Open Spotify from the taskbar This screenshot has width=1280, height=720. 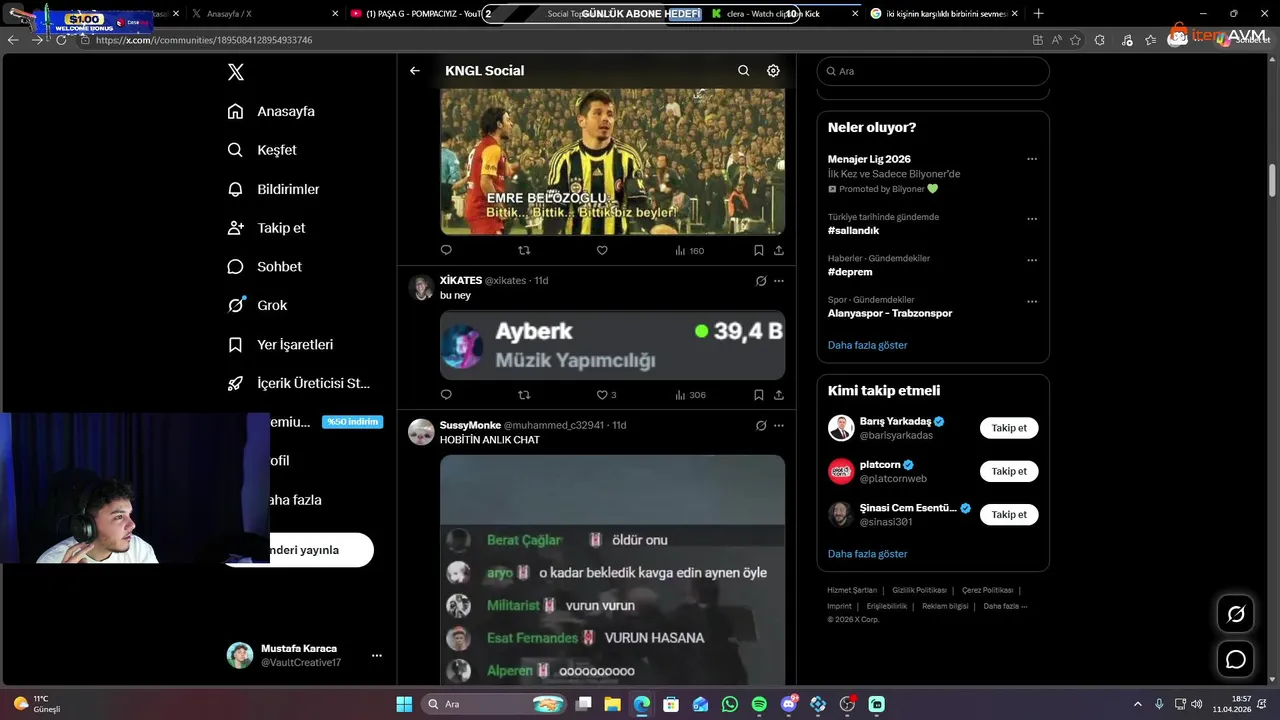(759, 704)
